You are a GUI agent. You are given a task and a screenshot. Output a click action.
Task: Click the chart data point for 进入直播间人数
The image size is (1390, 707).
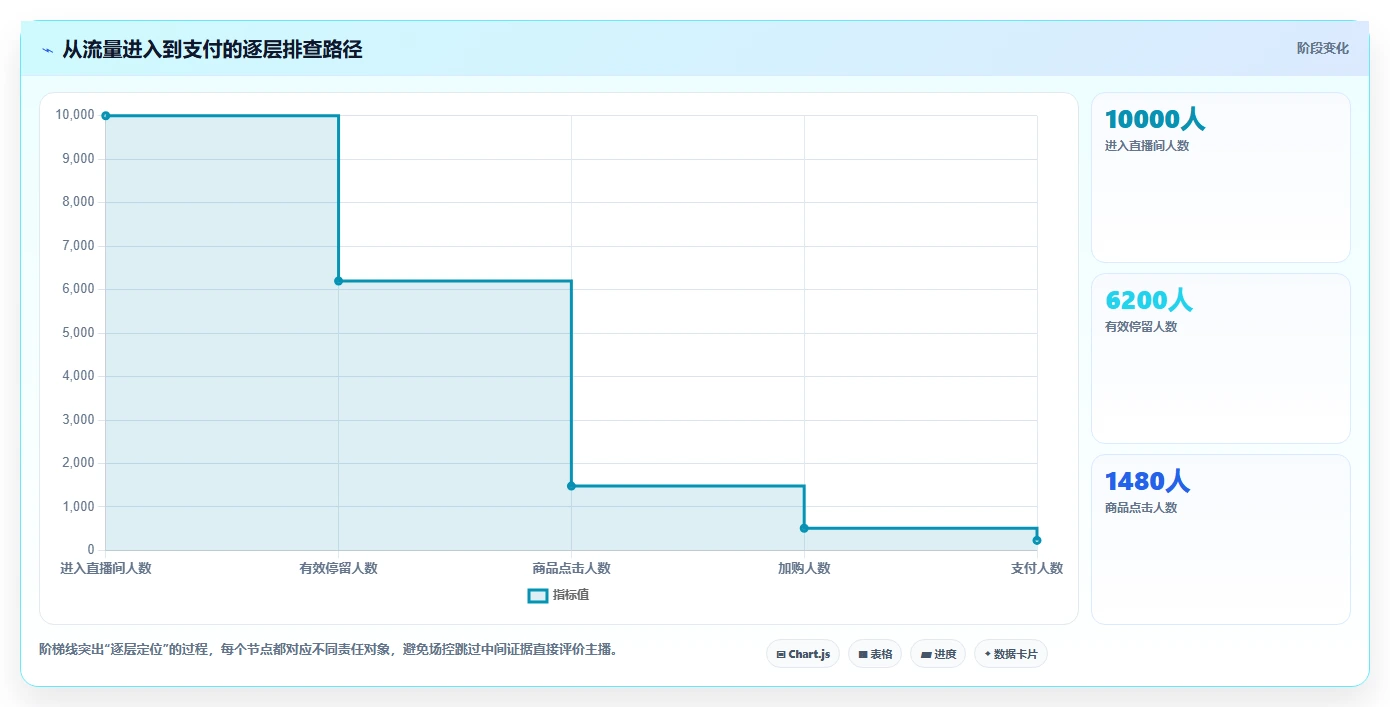[106, 116]
